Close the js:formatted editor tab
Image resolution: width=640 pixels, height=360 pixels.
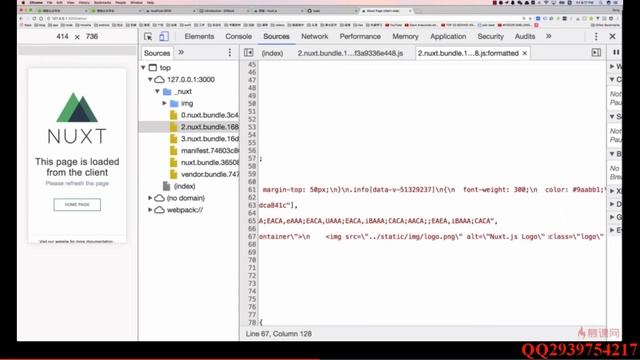(525, 53)
